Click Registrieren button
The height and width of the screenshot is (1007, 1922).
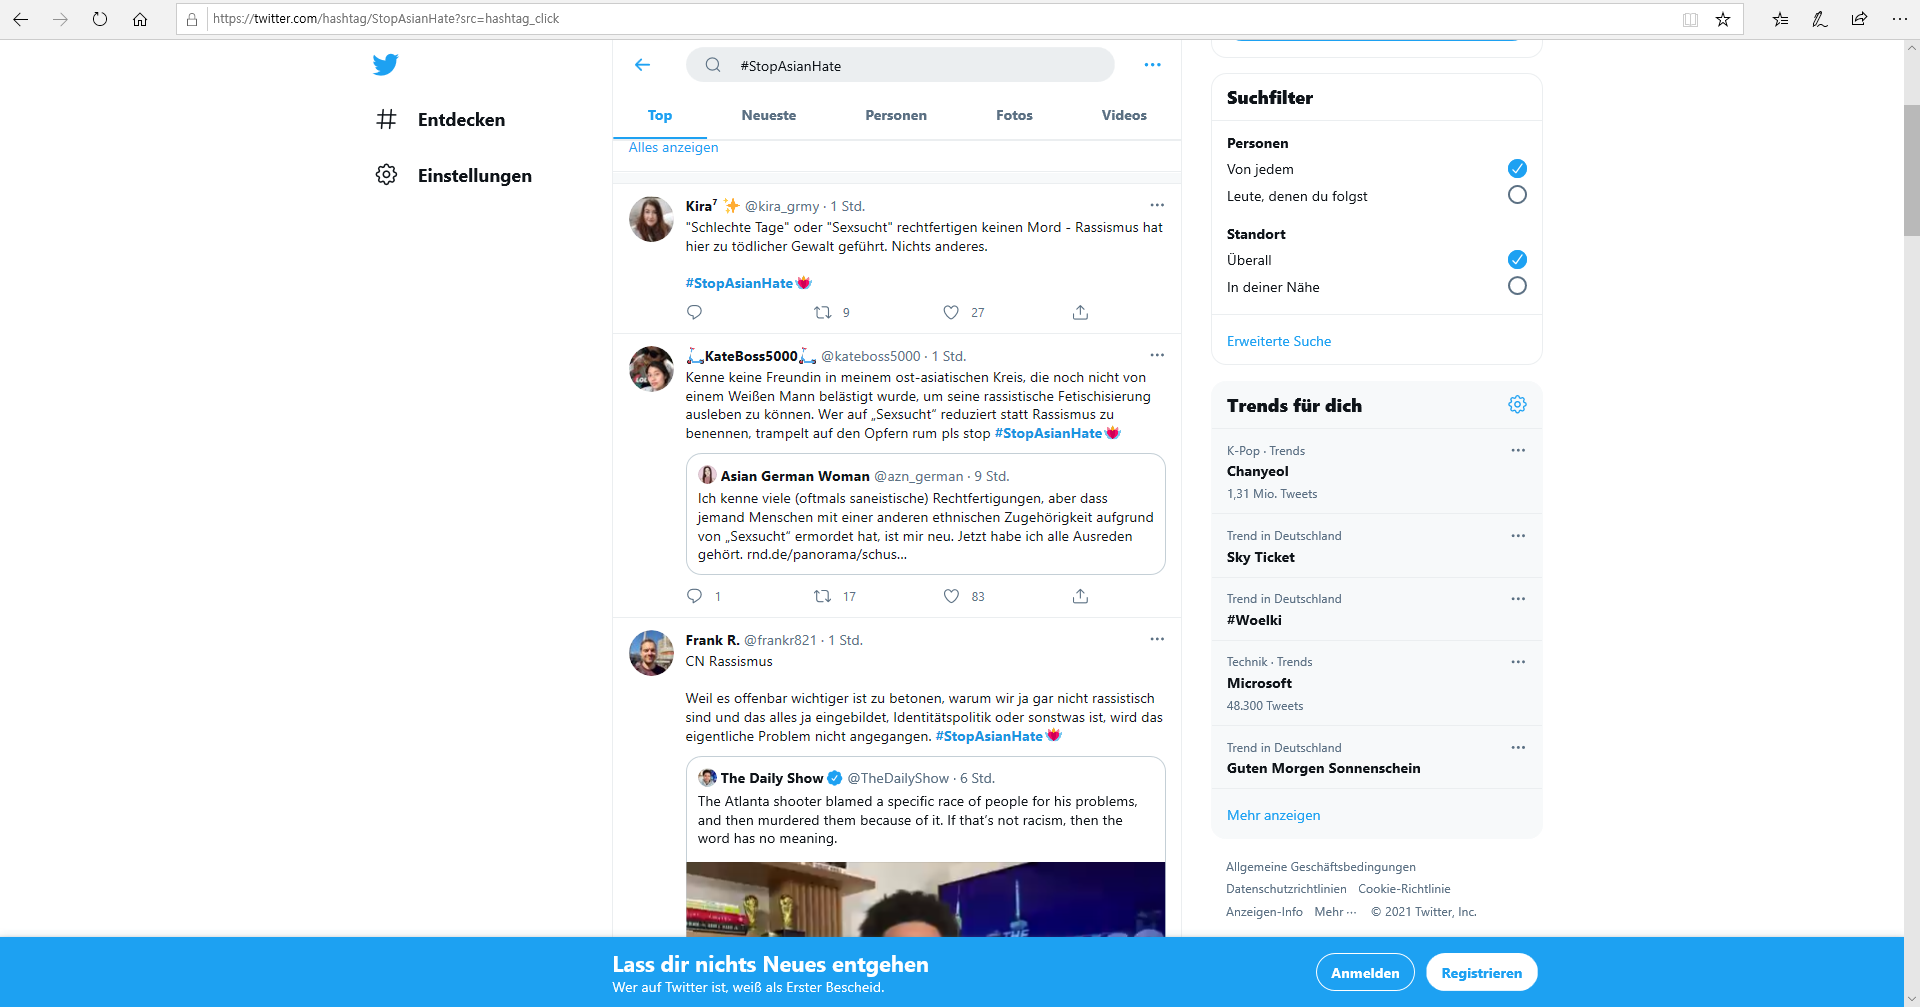tap(1481, 973)
